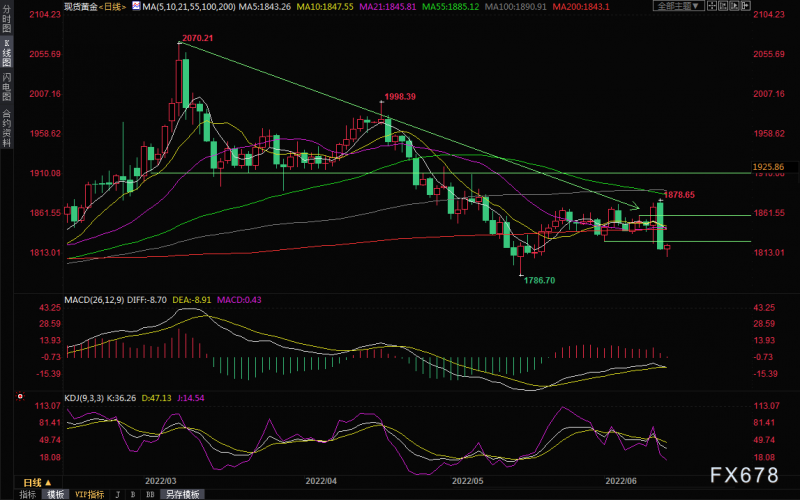Click the 2022/06 date axis label

tap(621, 481)
